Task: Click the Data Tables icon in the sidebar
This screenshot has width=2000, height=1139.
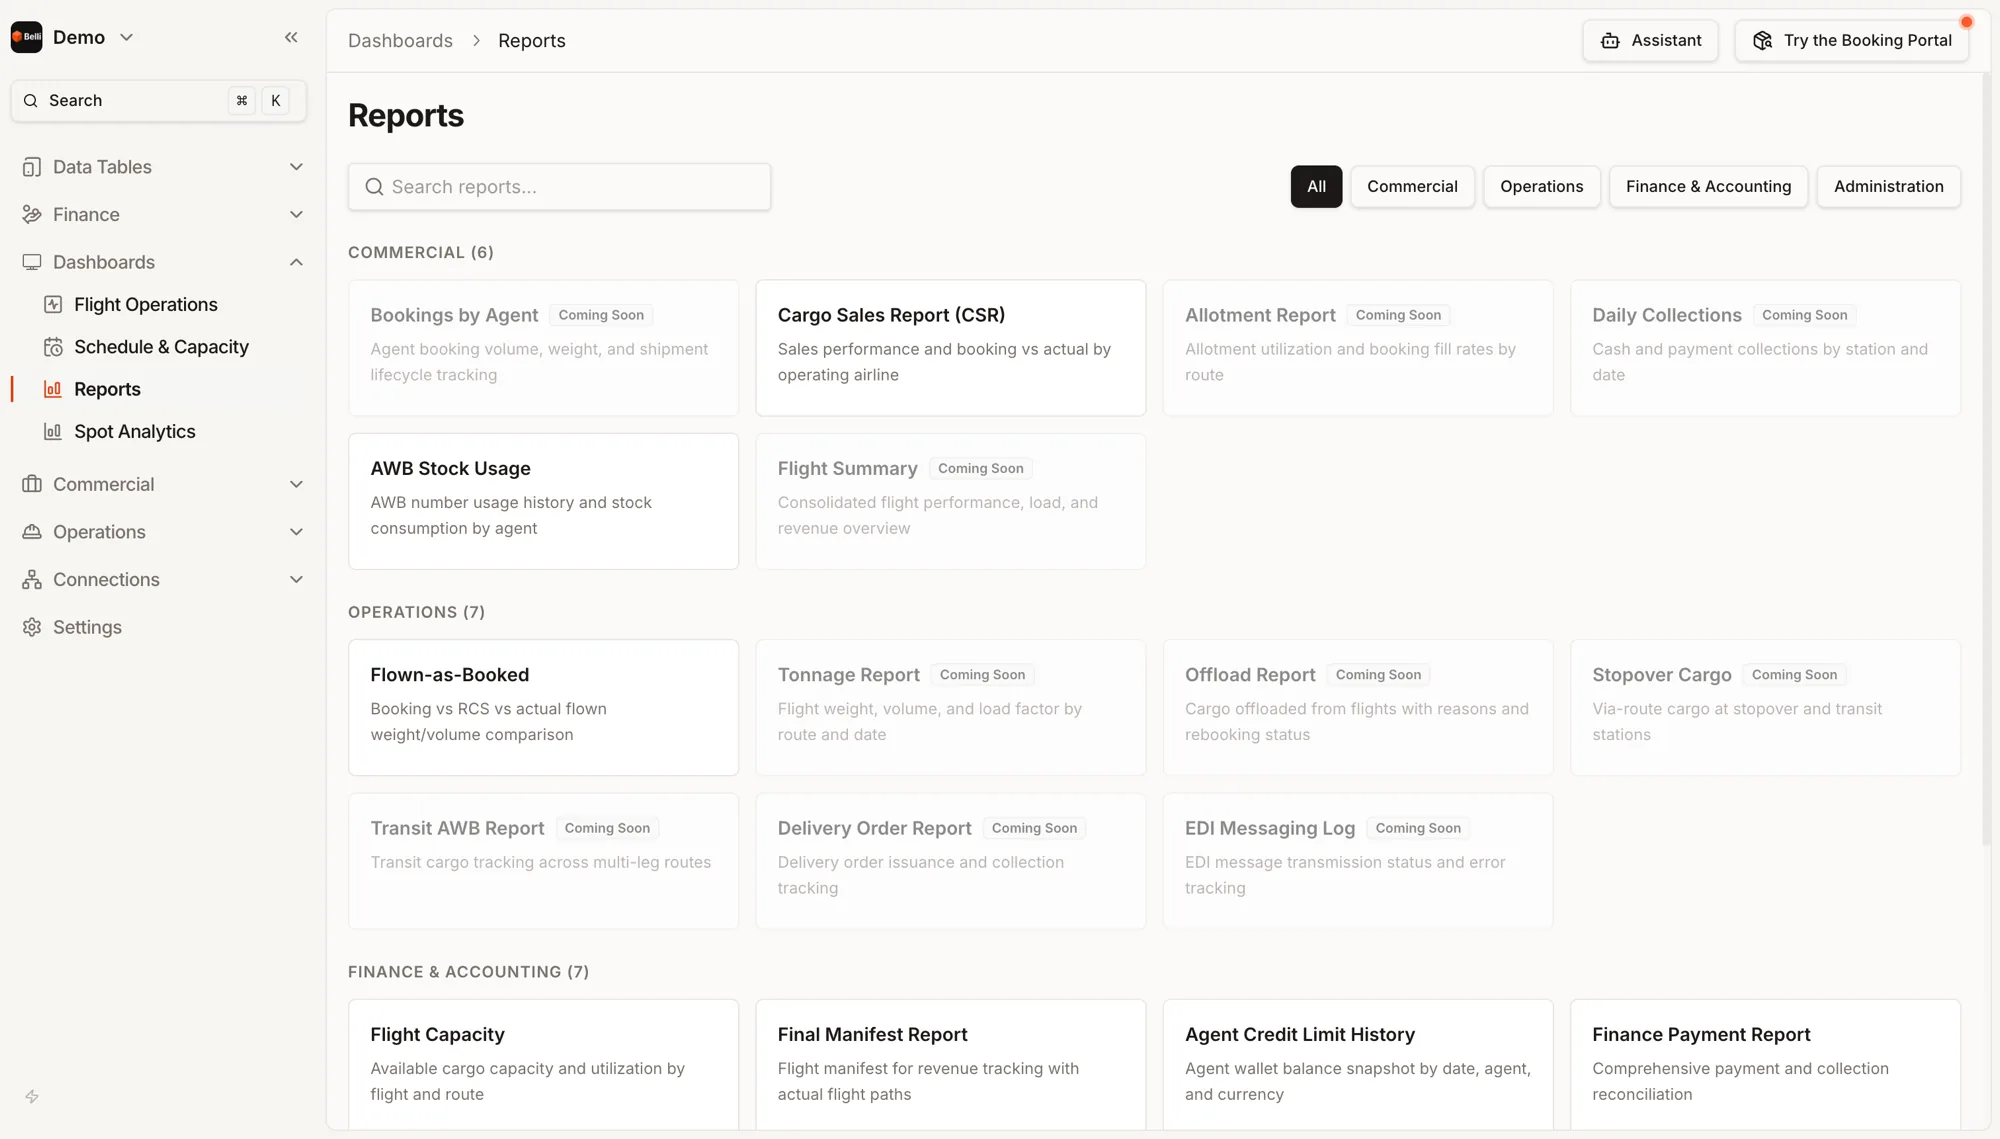Action: 32,167
